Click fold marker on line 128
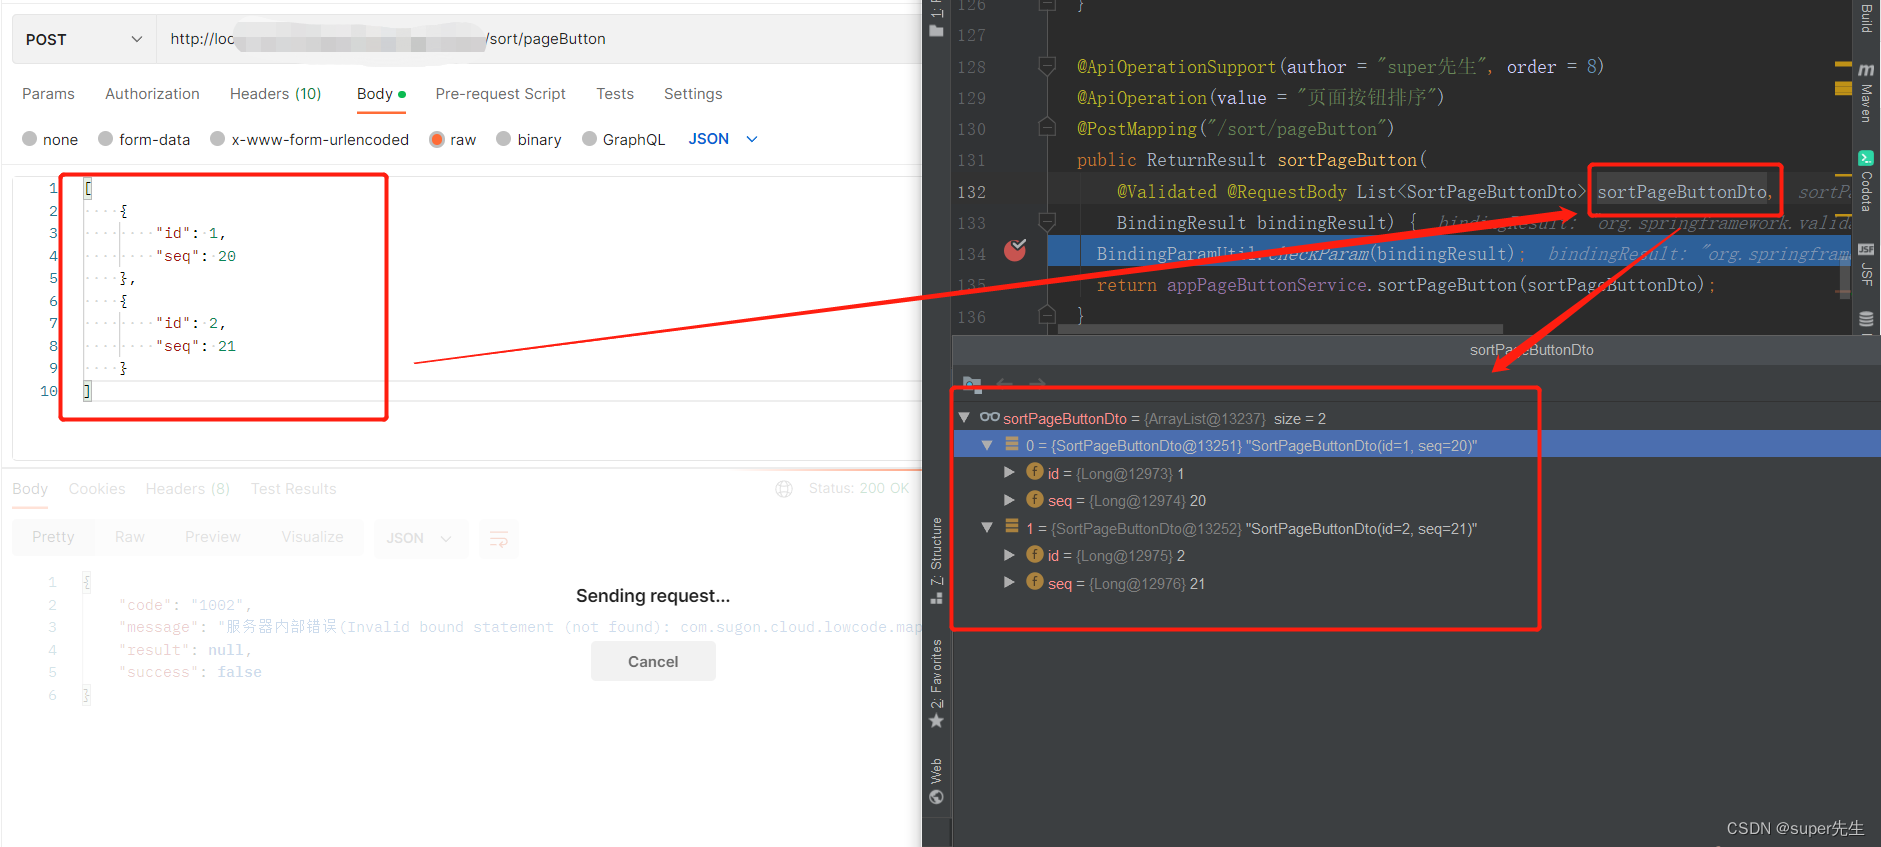Image resolution: width=1881 pixels, height=847 pixels. pyautogui.click(x=1047, y=67)
